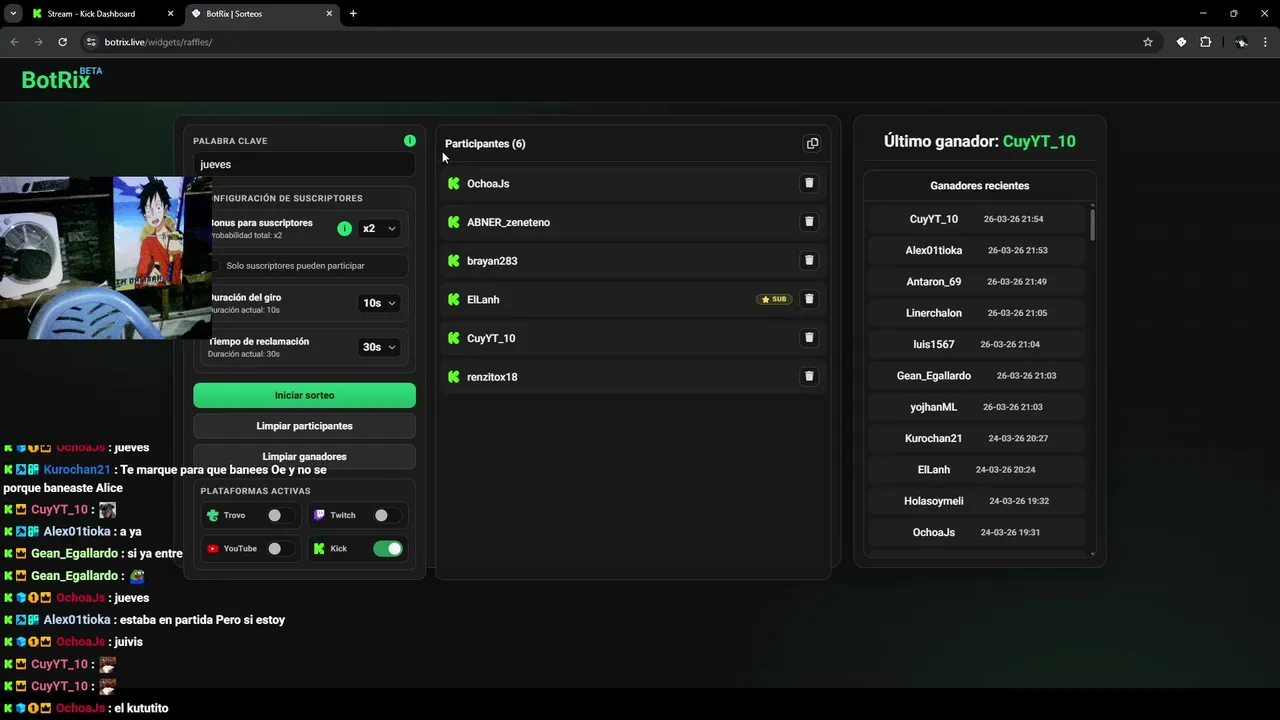Click the webcam overlay thumbnail
This screenshot has height=720, width=1280.
point(106,258)
